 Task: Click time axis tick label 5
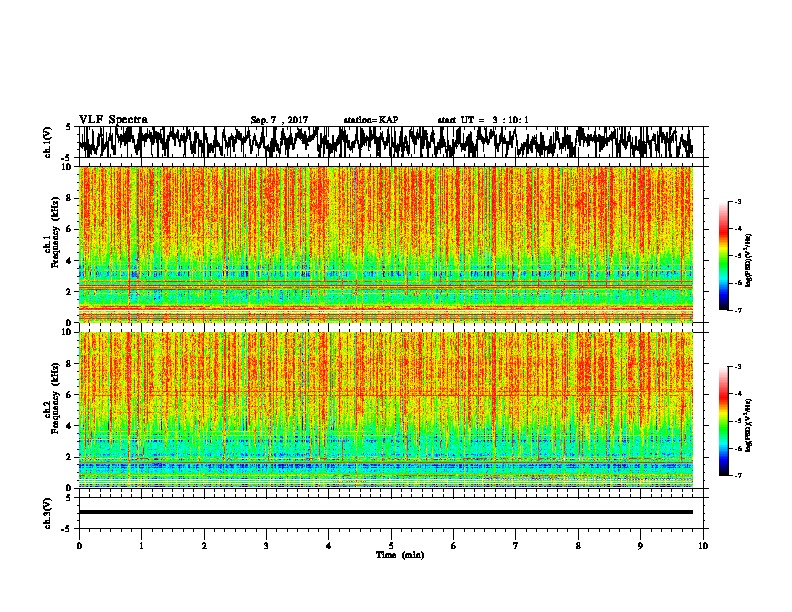[x=391, y=546]
